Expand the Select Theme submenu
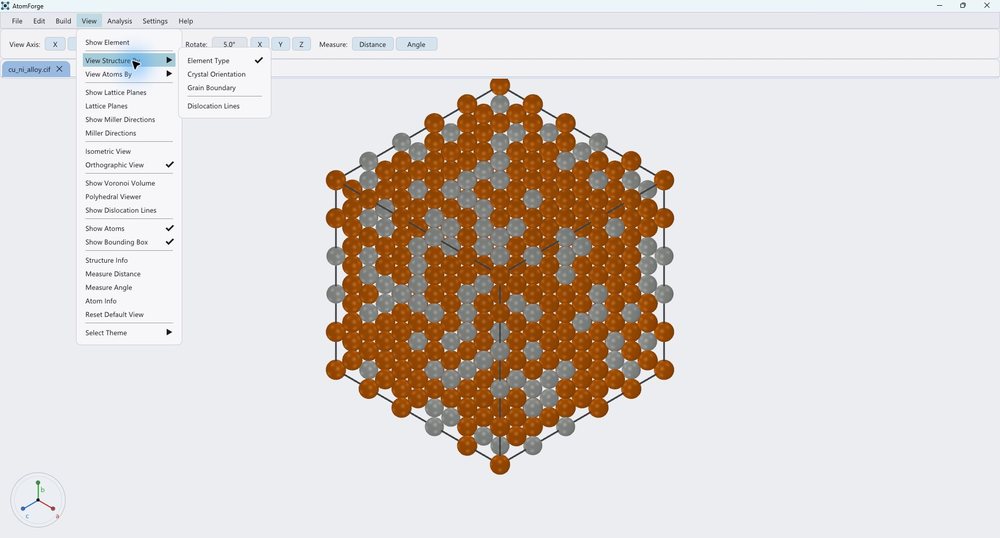 [x=128, y=333]
